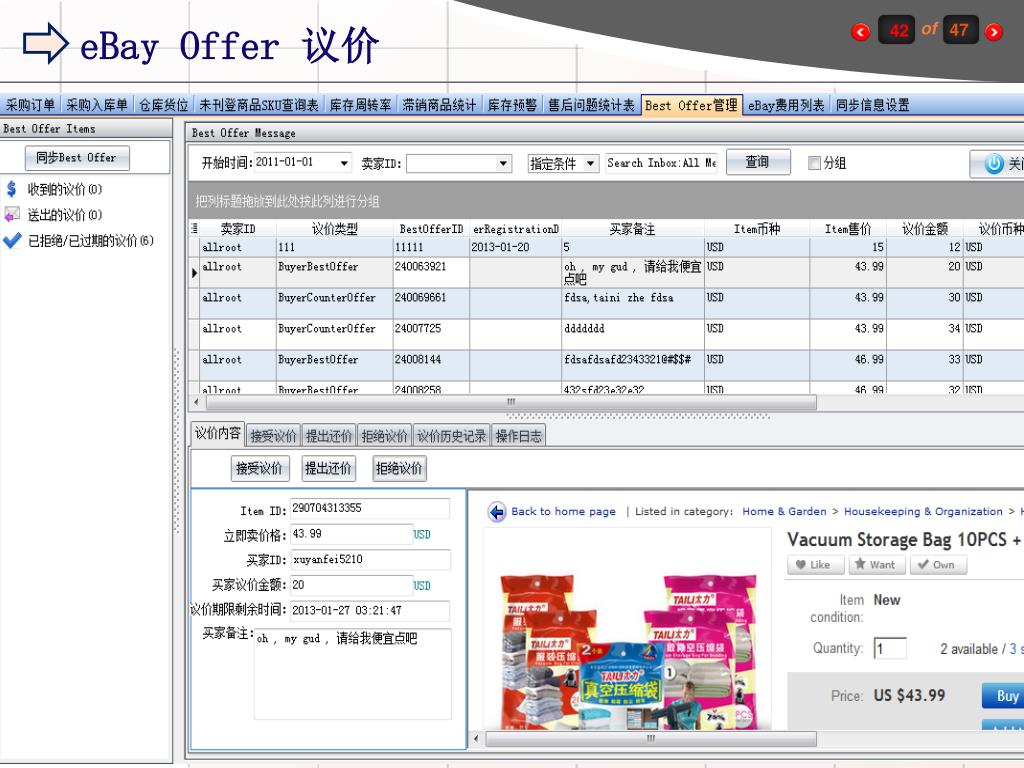This screenshot has height=768, width=1024.
Task: Go to previous slide with red arrow
Action: [861, 31]
